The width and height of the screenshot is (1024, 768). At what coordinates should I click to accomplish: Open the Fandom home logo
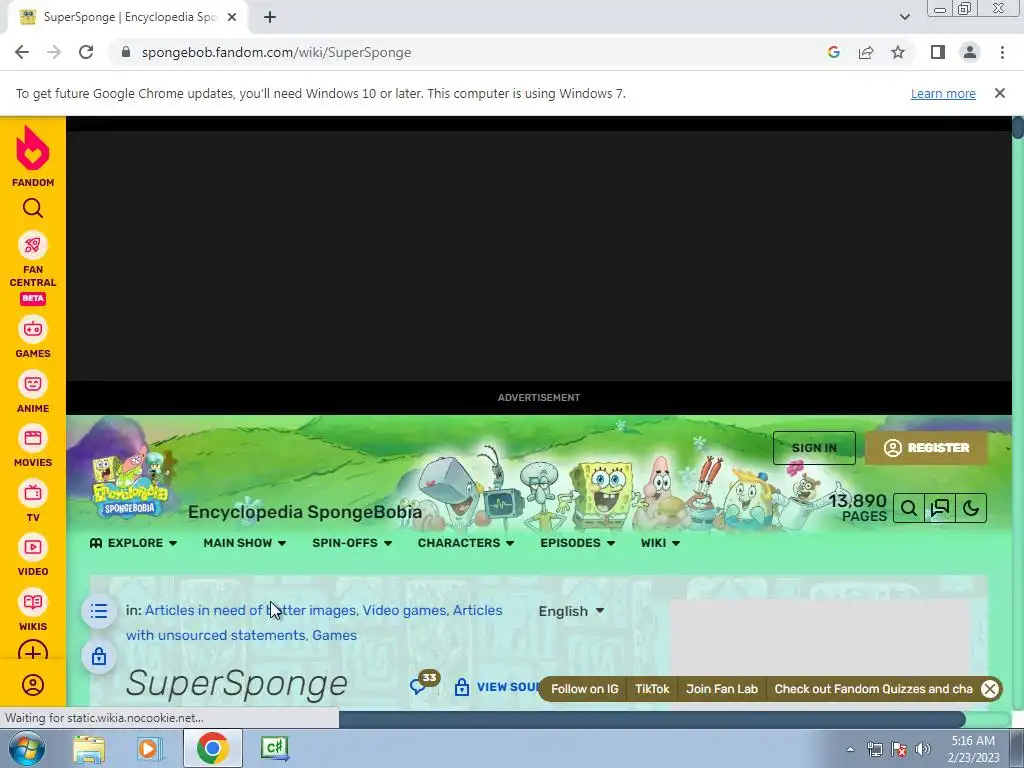[33, 156]
